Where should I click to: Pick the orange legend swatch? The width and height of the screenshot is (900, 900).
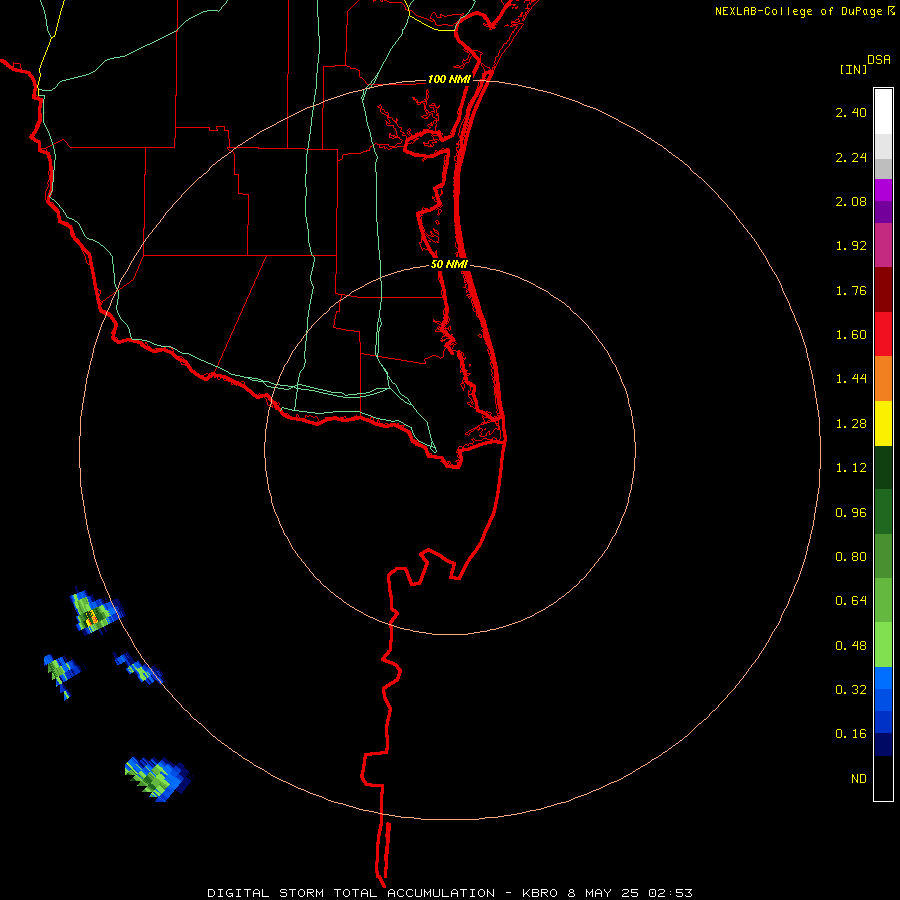tap(883, 379)
